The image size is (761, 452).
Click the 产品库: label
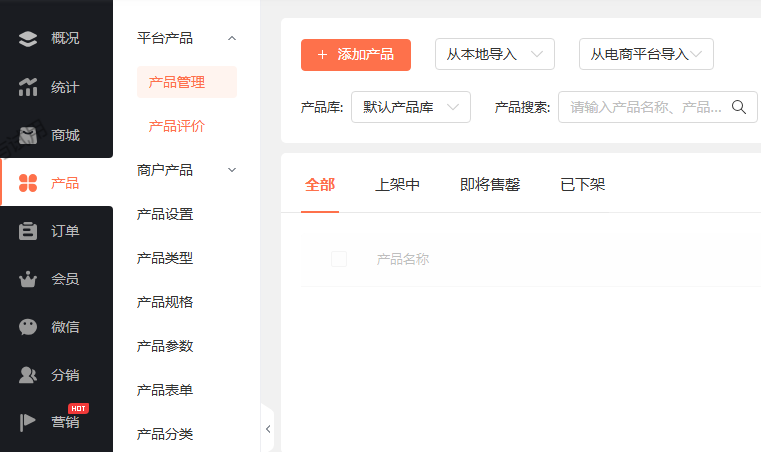coord(322,107)
